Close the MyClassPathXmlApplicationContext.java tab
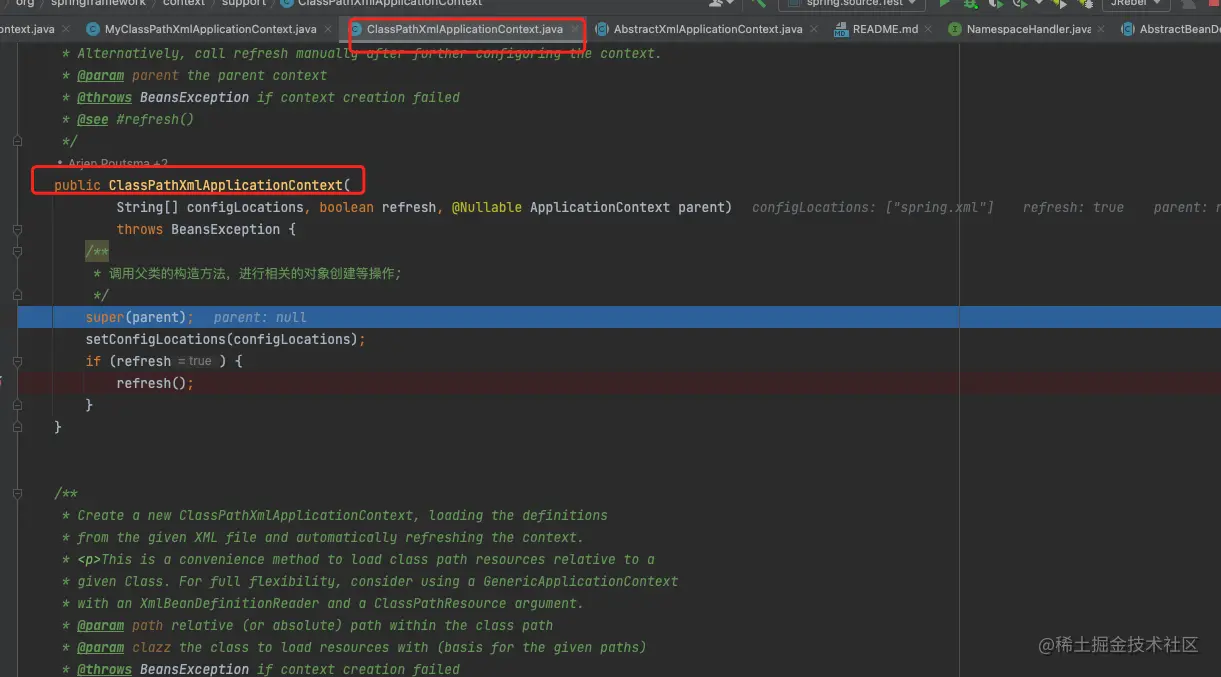The width and height of the screenshot is (1221, 677). (x=328, y=29)
